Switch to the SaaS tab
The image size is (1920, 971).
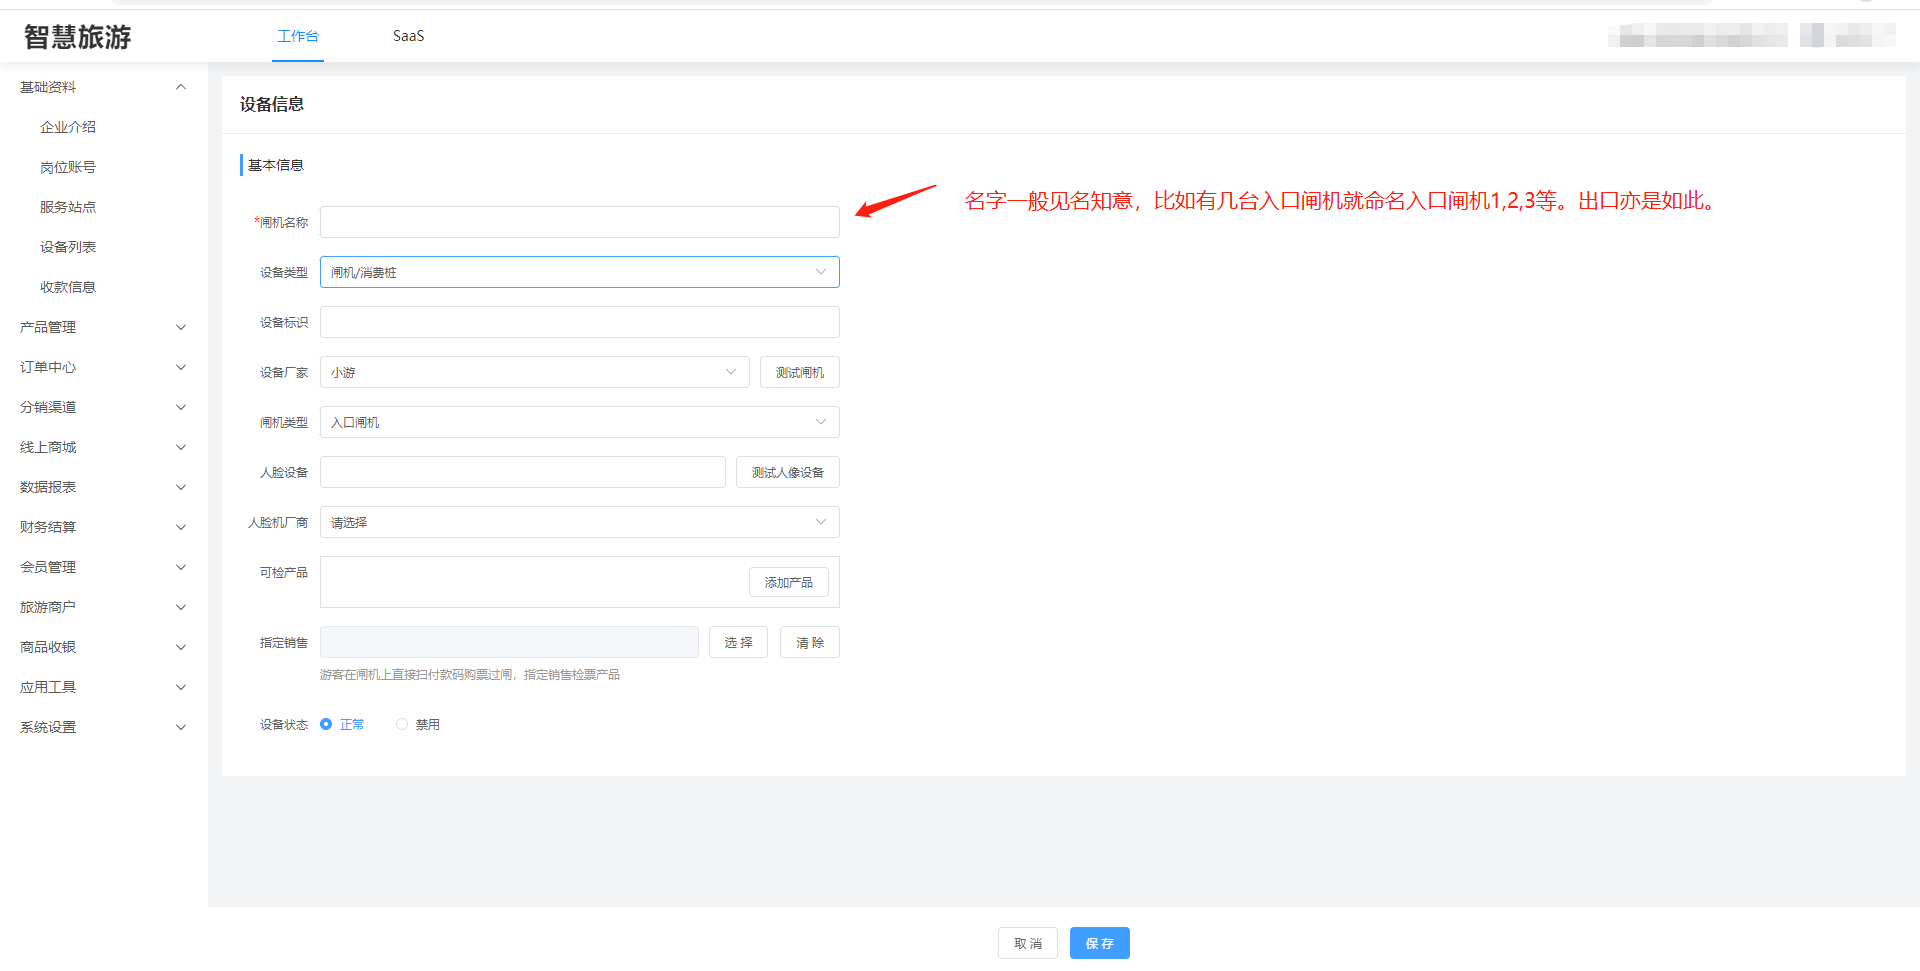tap(408, 36)
